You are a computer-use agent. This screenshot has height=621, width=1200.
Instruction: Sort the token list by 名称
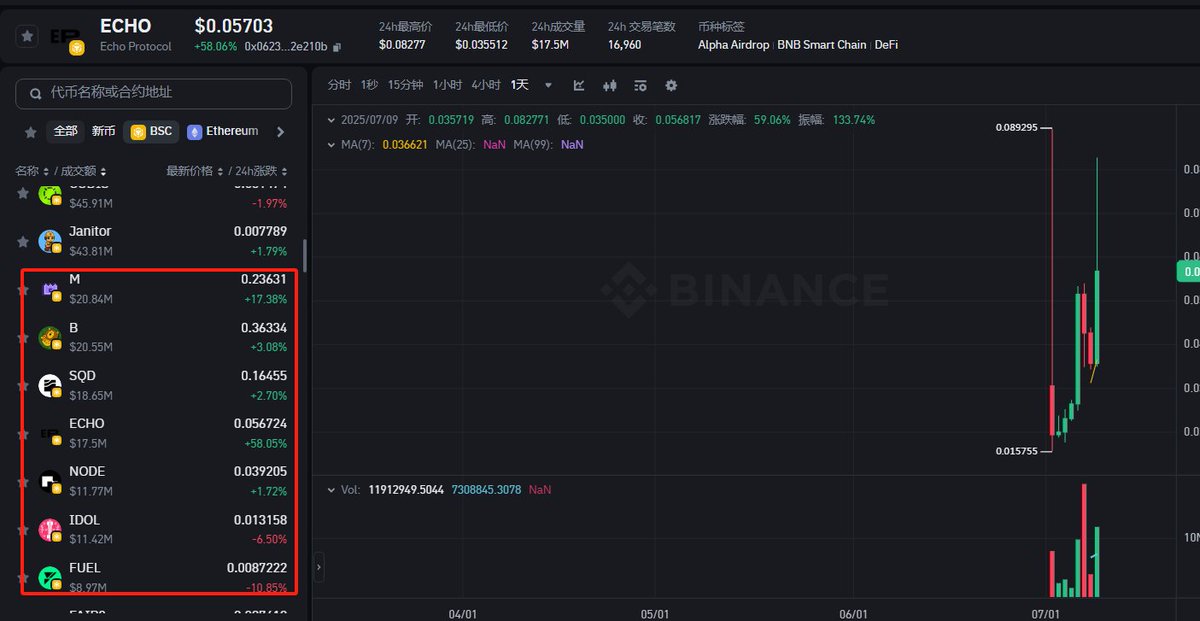coord(31,171)
